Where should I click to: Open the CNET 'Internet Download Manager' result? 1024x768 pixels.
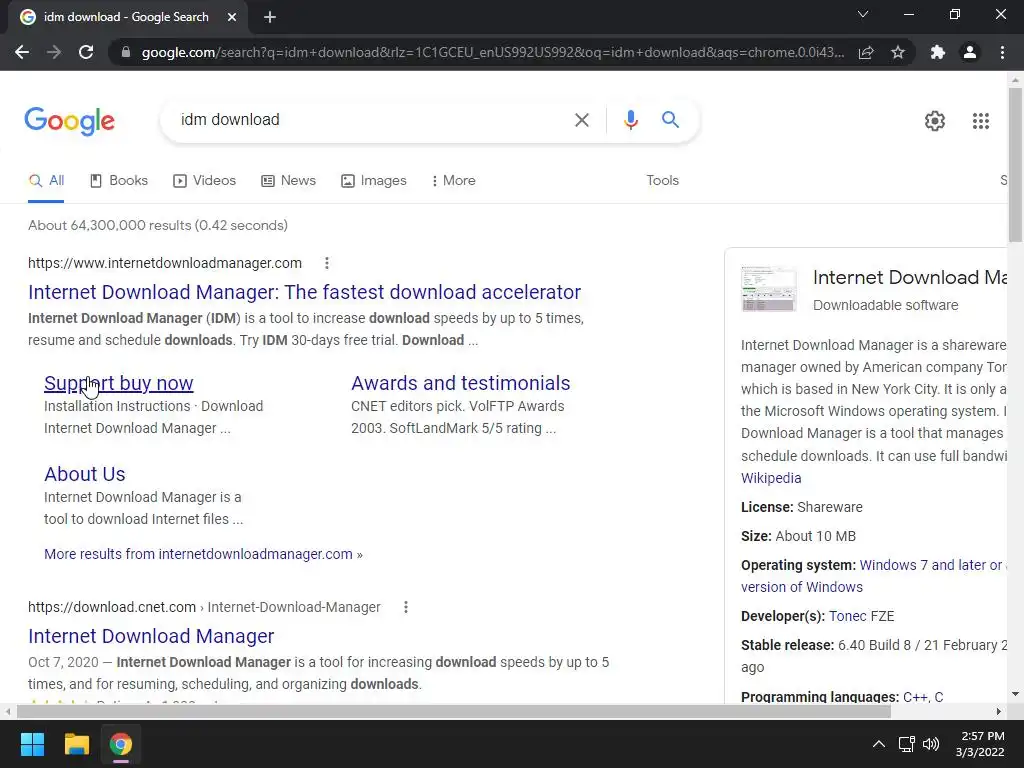coord(151,636)
